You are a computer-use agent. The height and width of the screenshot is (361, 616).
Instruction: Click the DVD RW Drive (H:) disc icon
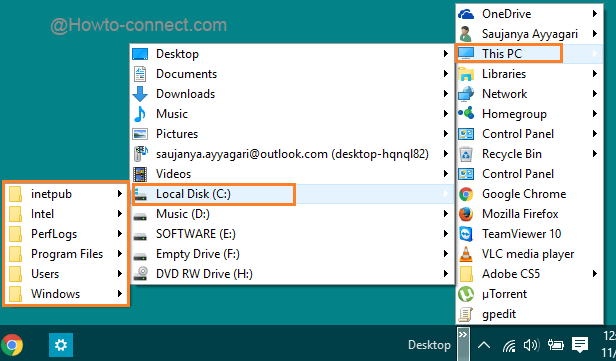[140, 274]
